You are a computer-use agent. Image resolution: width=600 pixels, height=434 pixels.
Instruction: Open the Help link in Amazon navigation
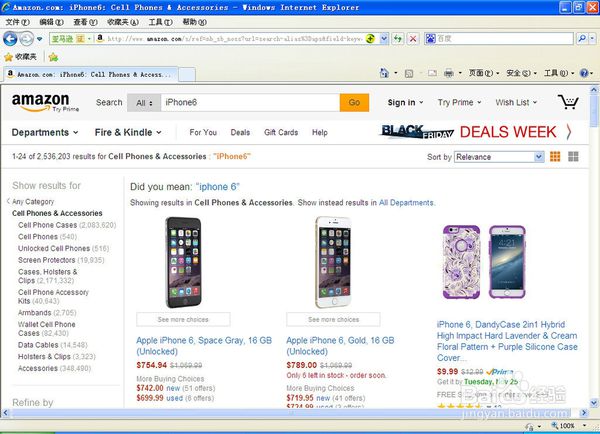[320, 132]
